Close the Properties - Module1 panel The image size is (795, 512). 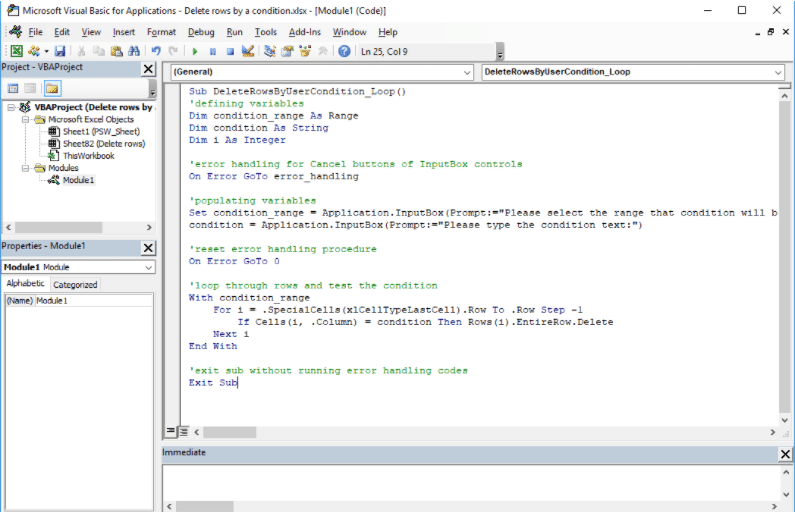pos(148,247)
